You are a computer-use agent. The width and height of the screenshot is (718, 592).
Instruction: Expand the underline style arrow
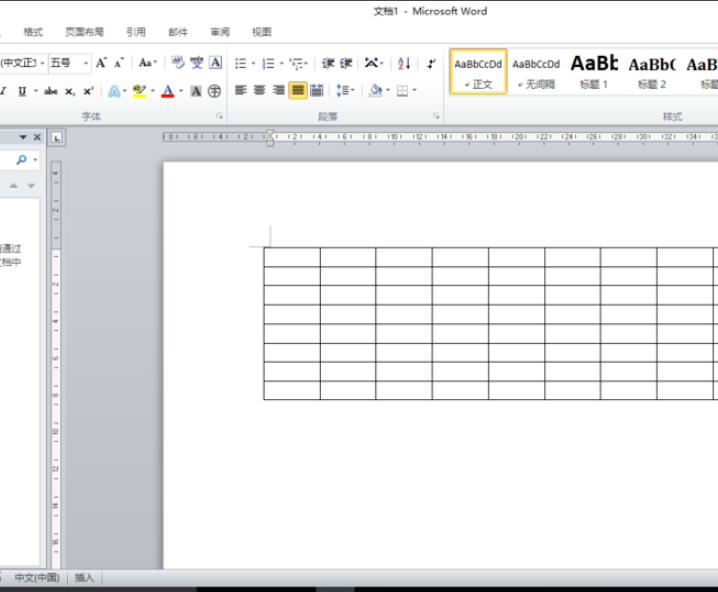click(36, 91)
